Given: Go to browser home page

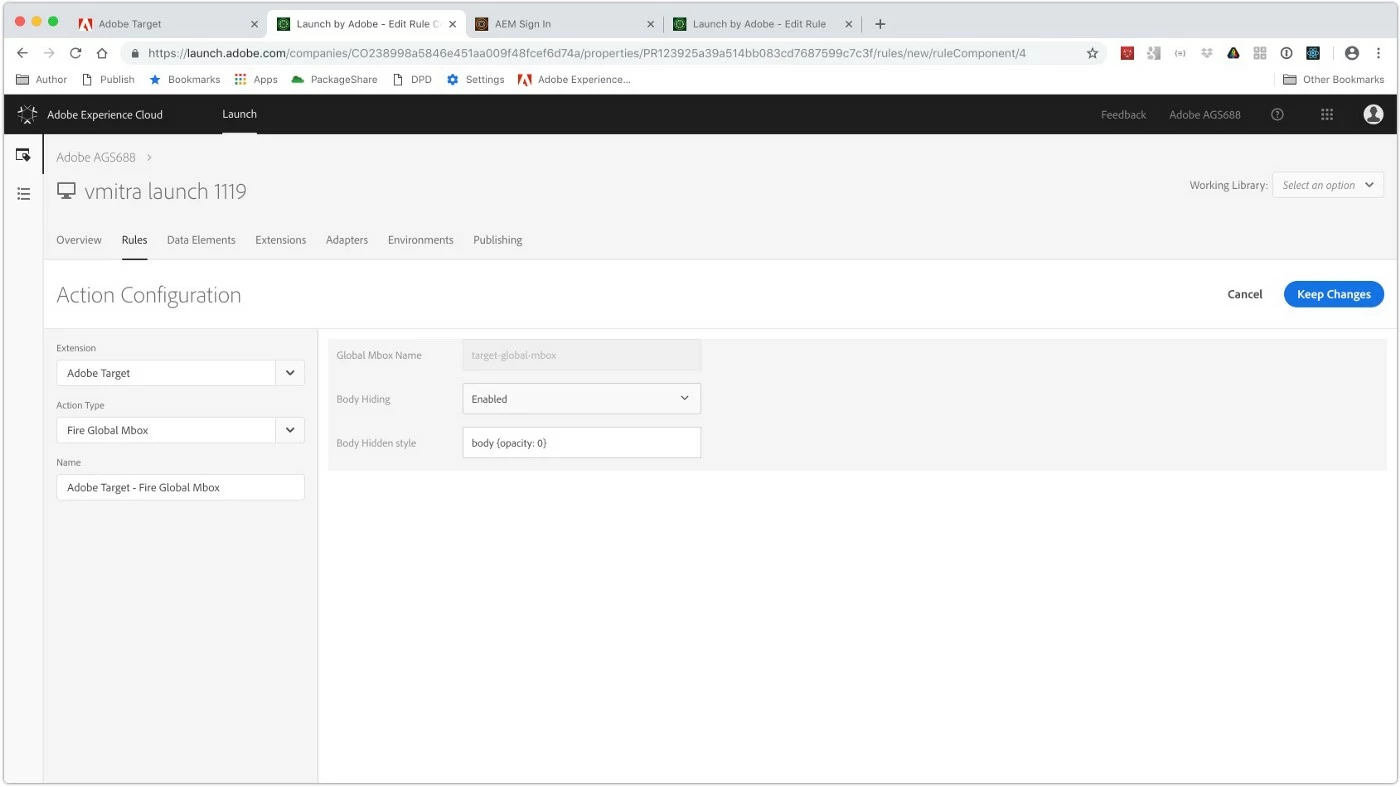Looking at the screenshot, I should coord(102,53).
